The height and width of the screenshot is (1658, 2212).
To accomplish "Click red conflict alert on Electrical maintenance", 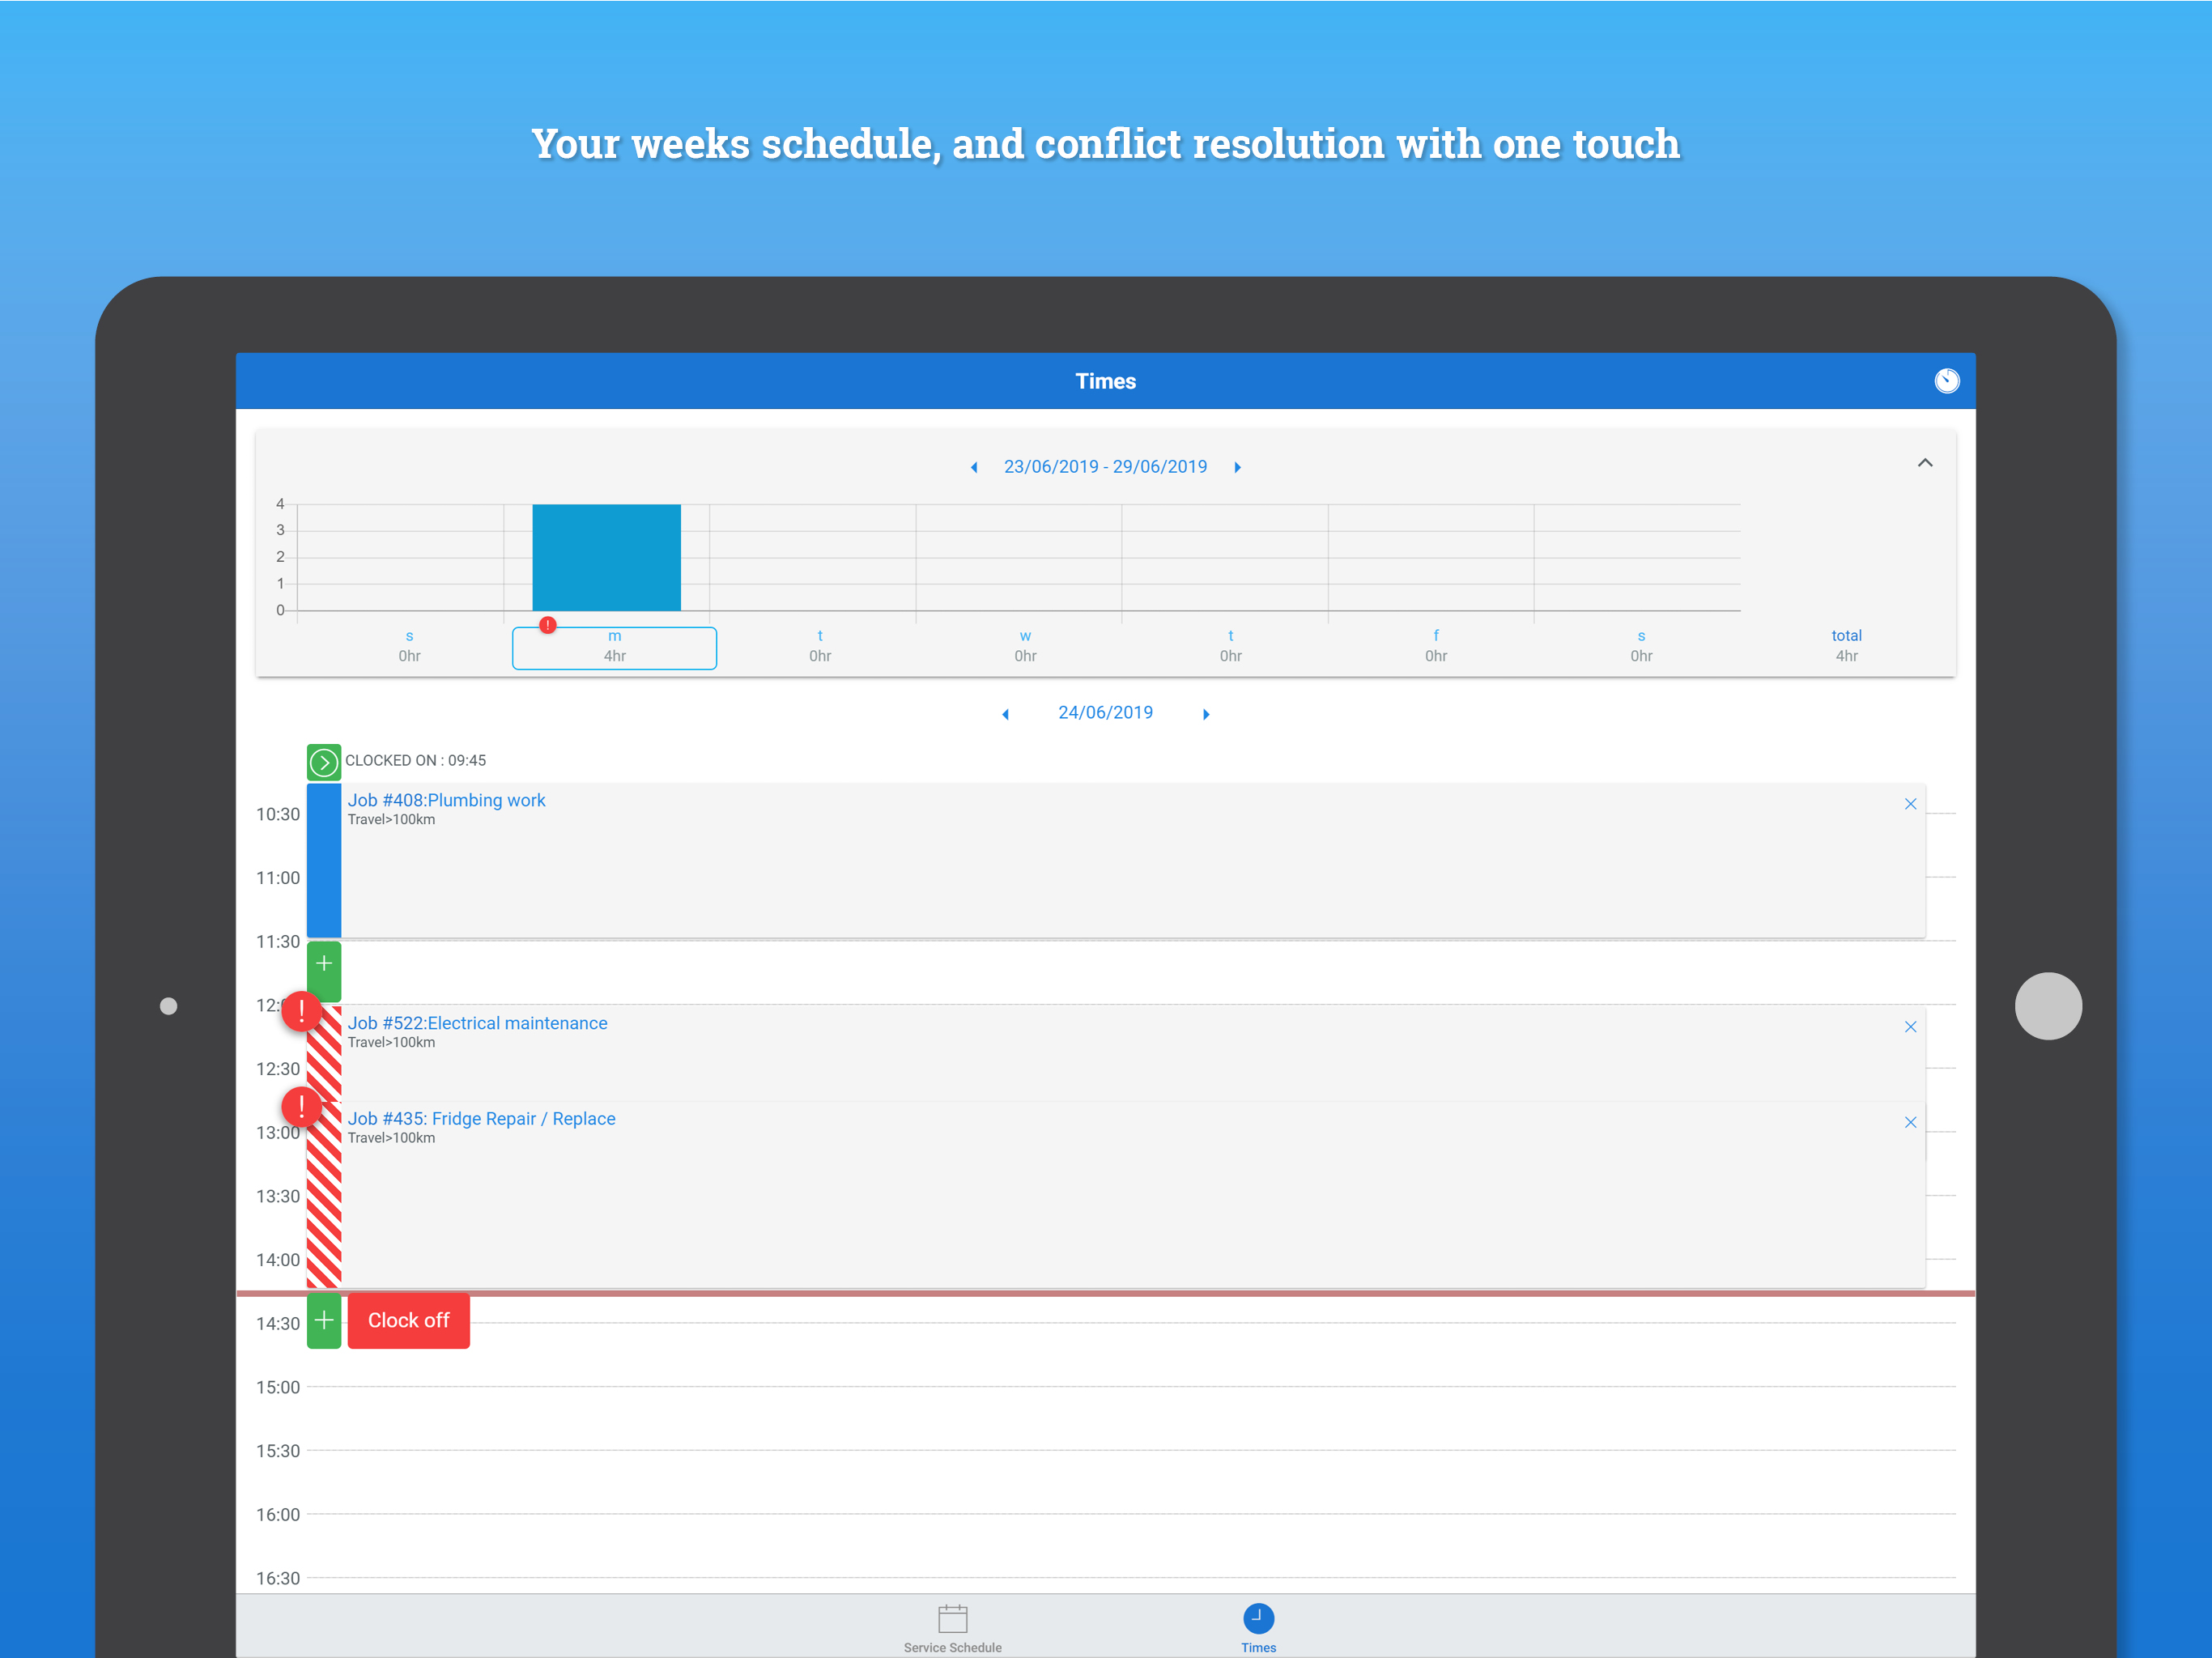I will (x=301, y=1011).
